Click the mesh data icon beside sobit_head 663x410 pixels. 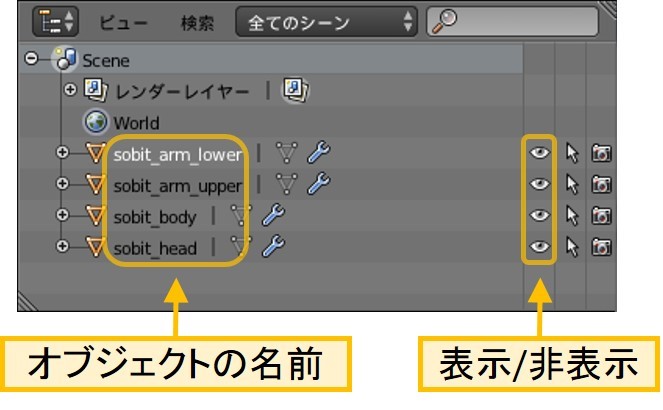click(x=241, y=246)
